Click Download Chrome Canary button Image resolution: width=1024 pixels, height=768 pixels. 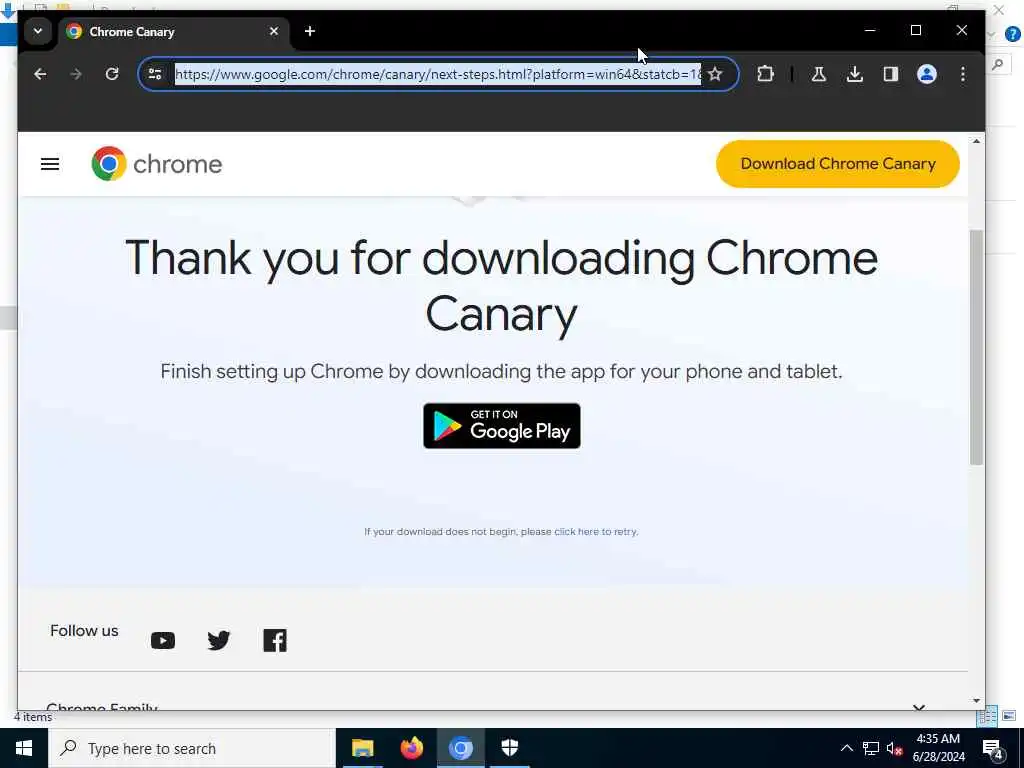[x=838, y=164]
